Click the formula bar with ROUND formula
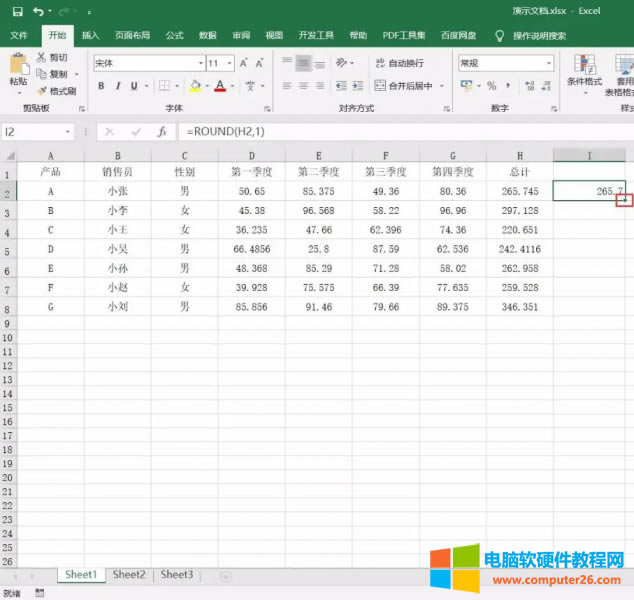This screenshot has width=634, height=600. pyautogui.click(x=400, y=132)
